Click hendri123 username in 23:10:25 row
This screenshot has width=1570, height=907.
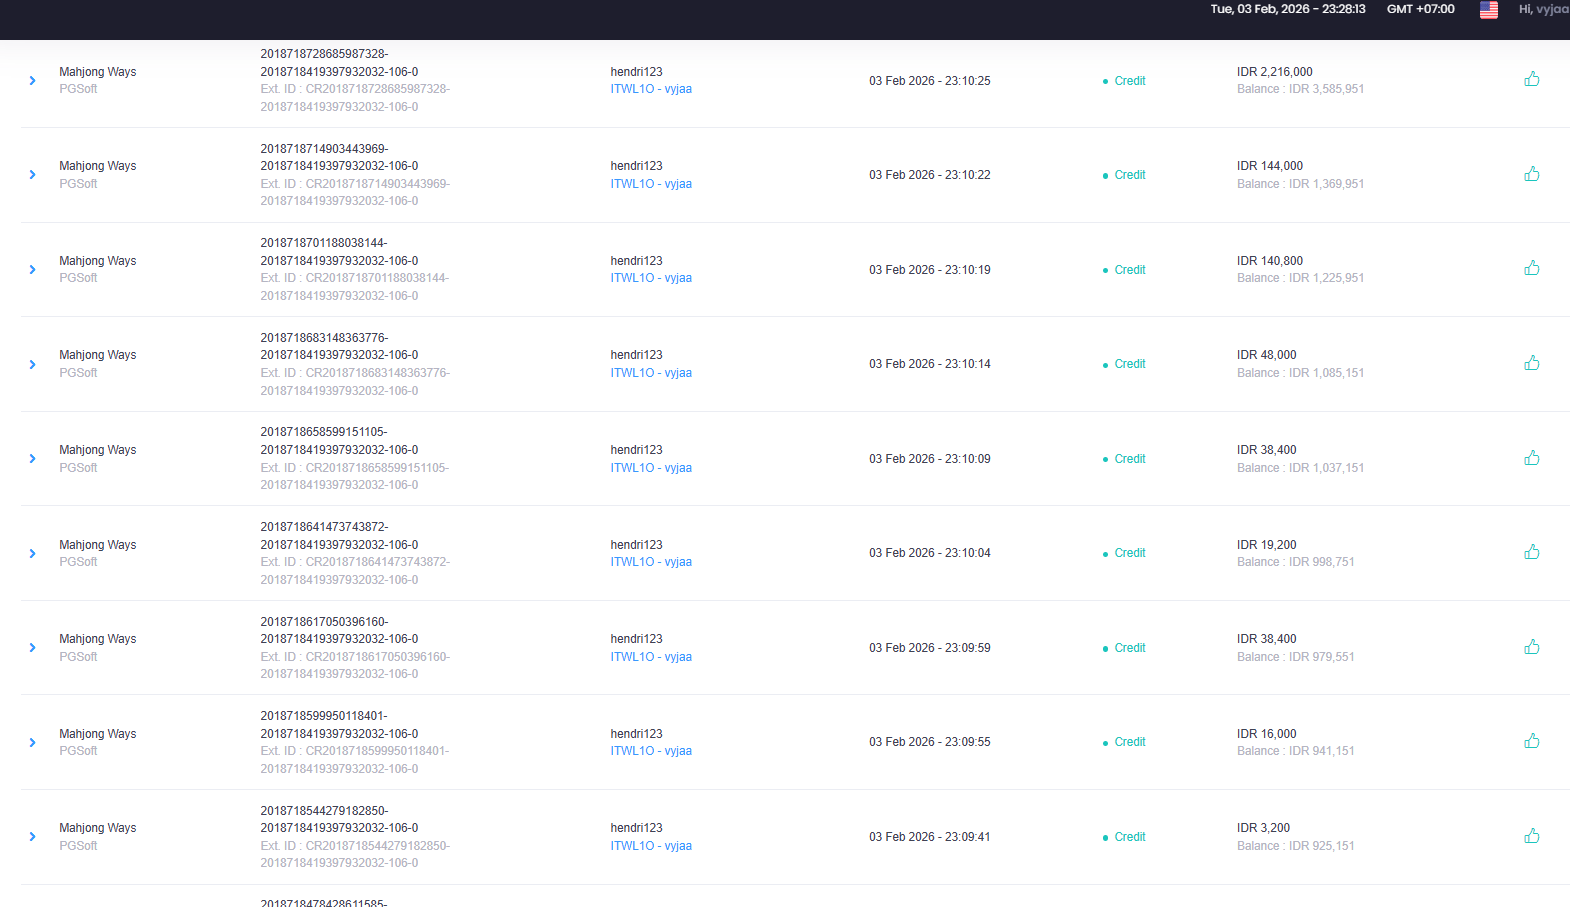pos(636,72)
